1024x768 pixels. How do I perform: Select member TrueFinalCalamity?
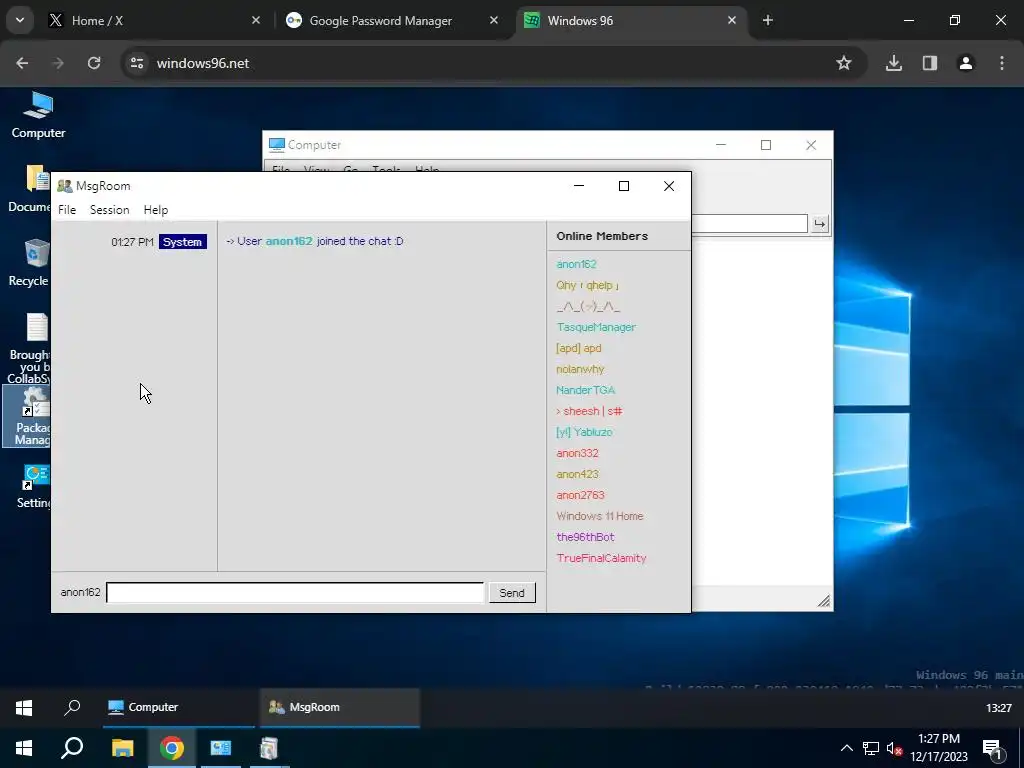[x=601, y=558]
